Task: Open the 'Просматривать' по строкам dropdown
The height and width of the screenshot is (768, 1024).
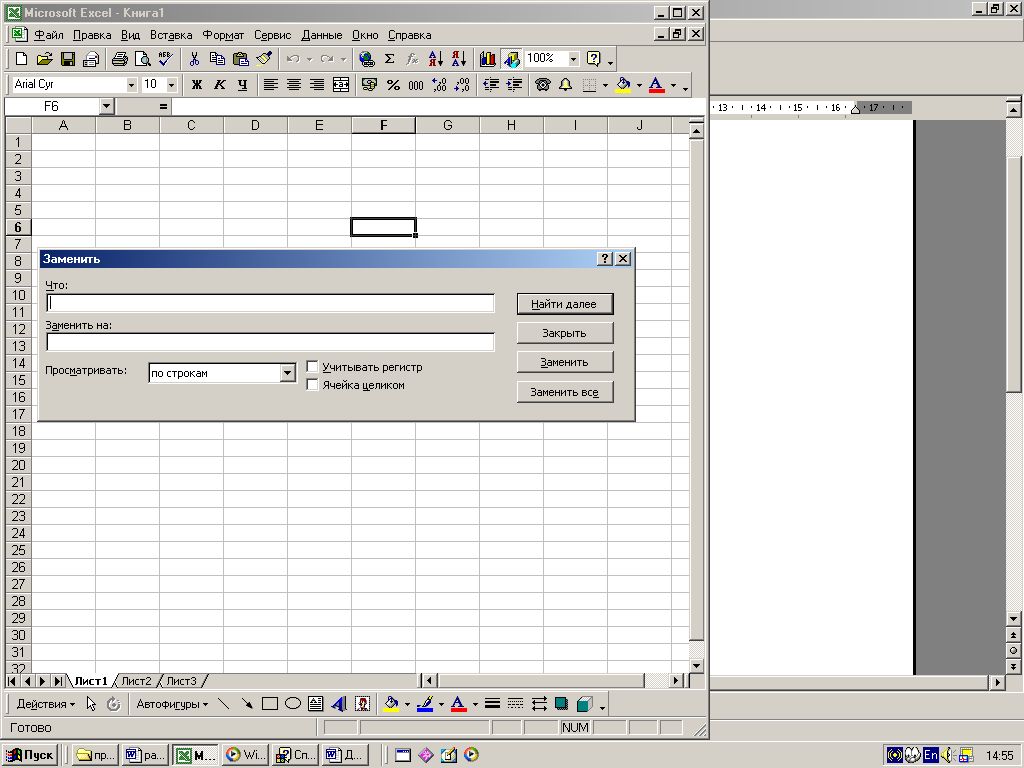Action: 287,373
